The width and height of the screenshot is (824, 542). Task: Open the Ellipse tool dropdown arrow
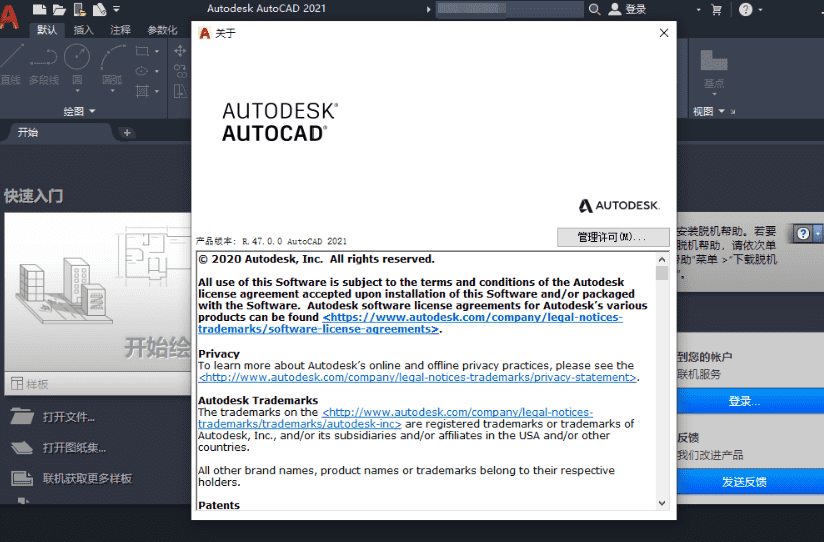pyautogui.click(x=157, y=71)
